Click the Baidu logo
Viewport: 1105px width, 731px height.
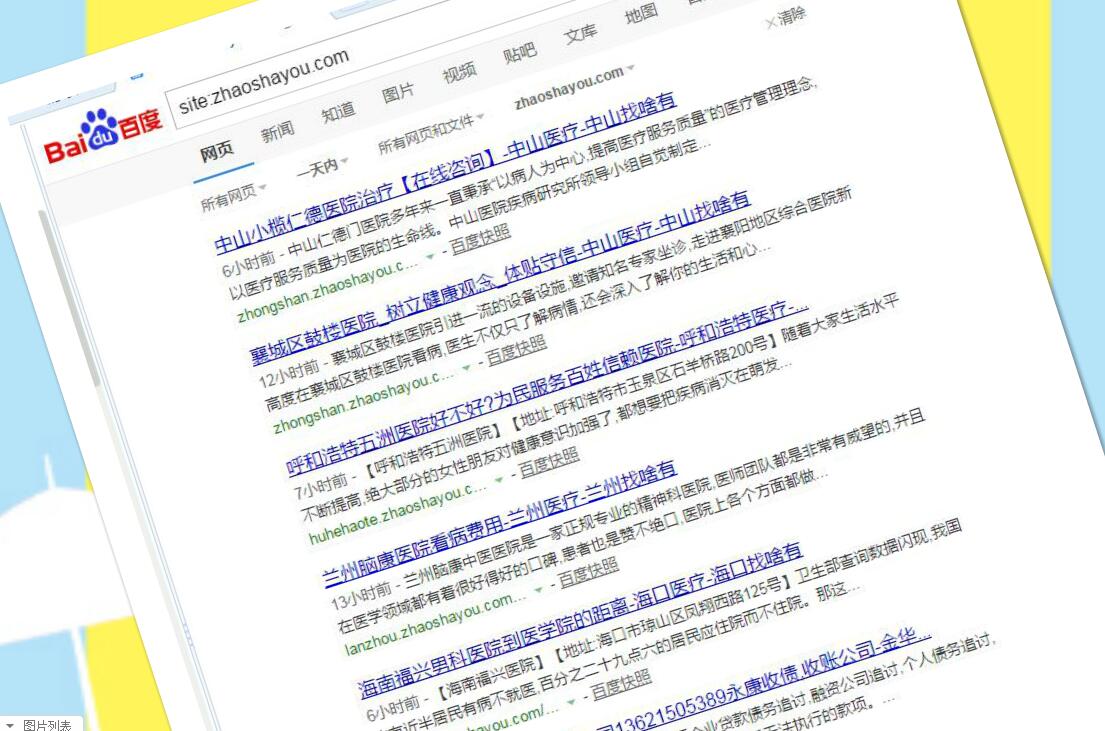pos(104,135)
